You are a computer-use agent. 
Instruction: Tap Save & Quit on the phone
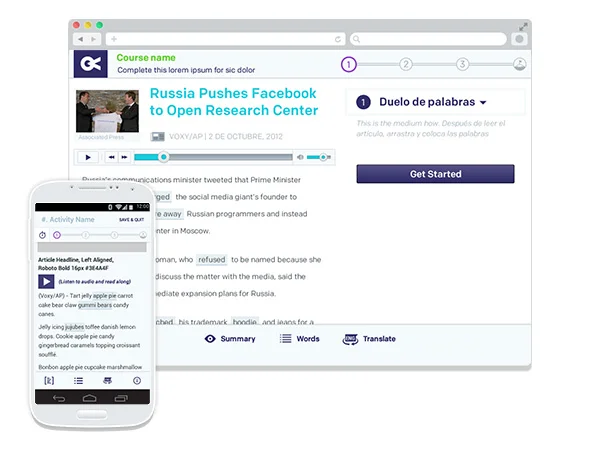[132, 220]
